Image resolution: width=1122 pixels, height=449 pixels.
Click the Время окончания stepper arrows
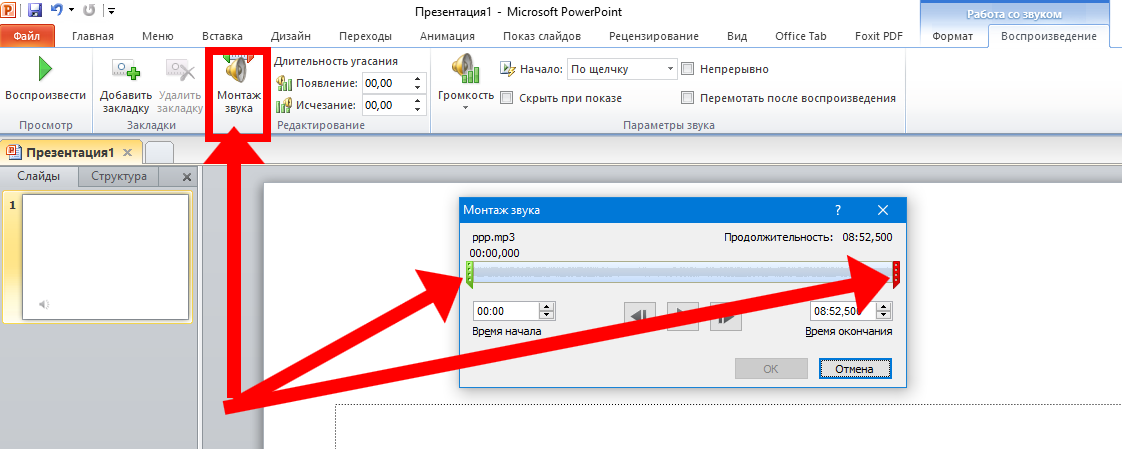(x=884, y=312)
